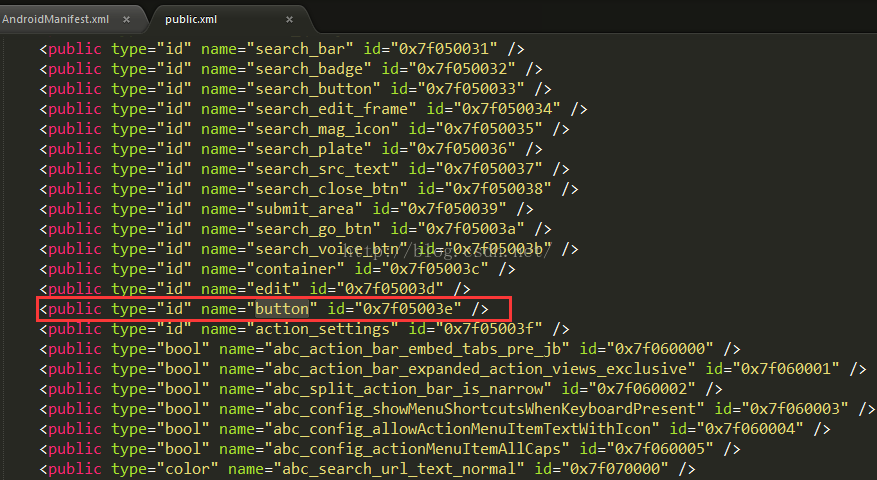Viewport: 877px width, 480px height.
Task: Click type value "bool" on abc_split_action_bar_is_narrow line
Action: [x=183, y=389]
